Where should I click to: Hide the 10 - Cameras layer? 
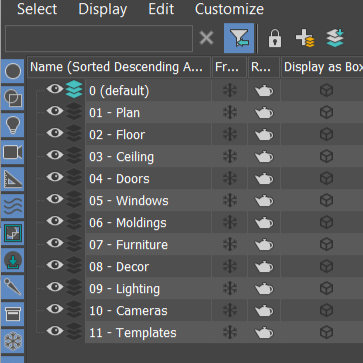55,309
